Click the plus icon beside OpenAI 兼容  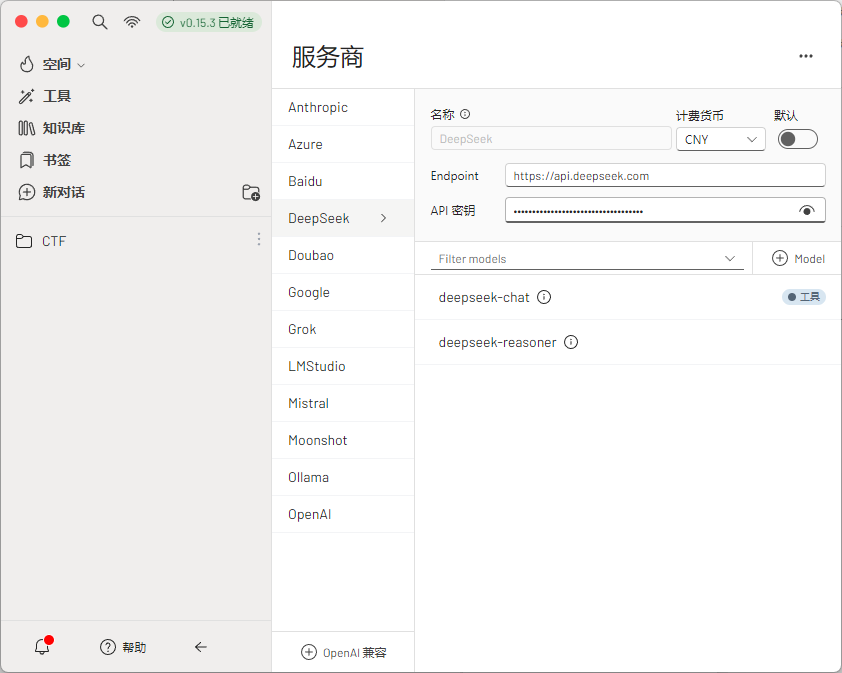309,652
